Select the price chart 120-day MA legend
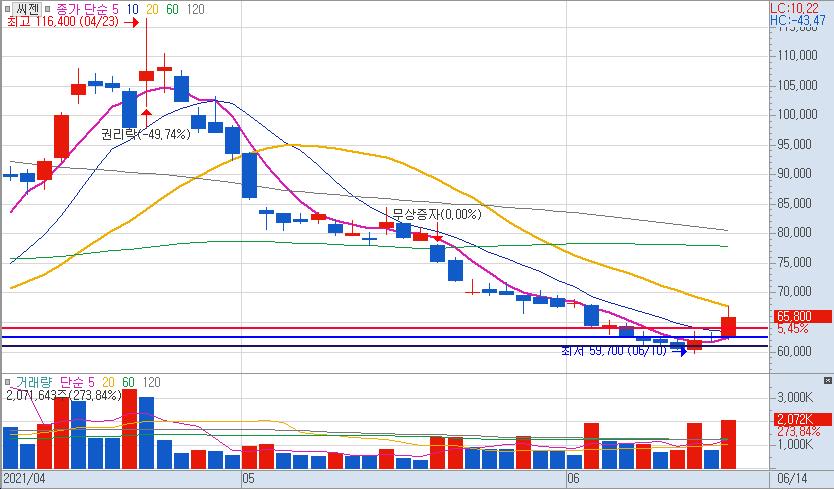 tap(195, 9)
